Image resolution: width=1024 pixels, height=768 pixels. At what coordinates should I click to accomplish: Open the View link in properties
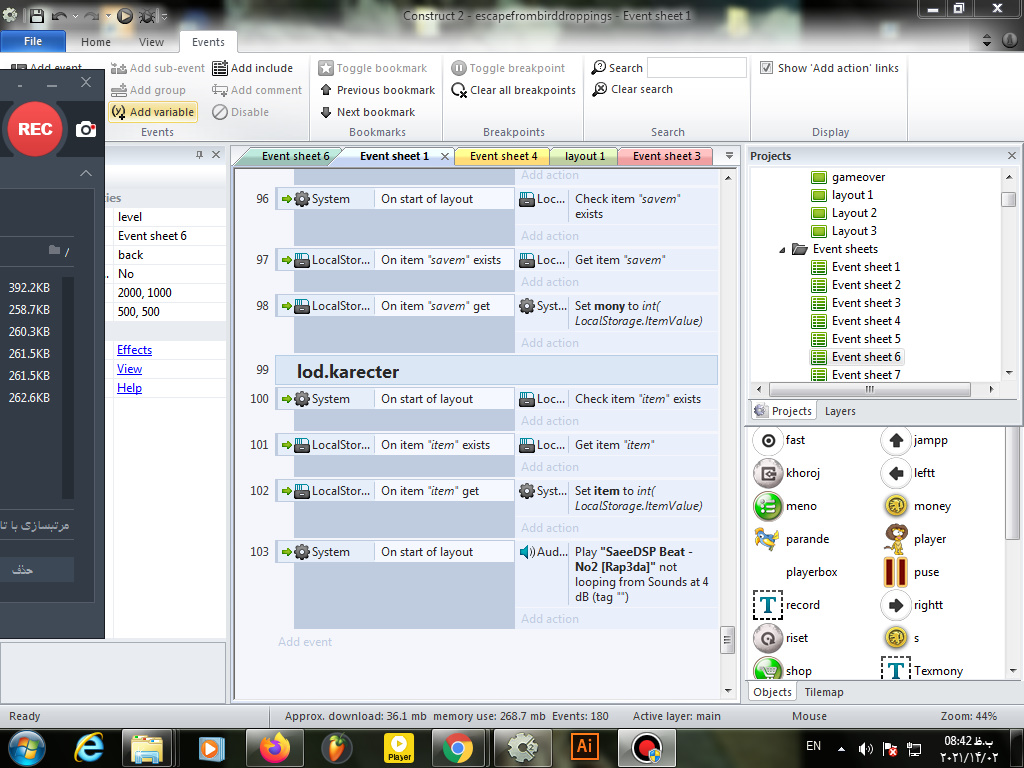coord(129,369)
